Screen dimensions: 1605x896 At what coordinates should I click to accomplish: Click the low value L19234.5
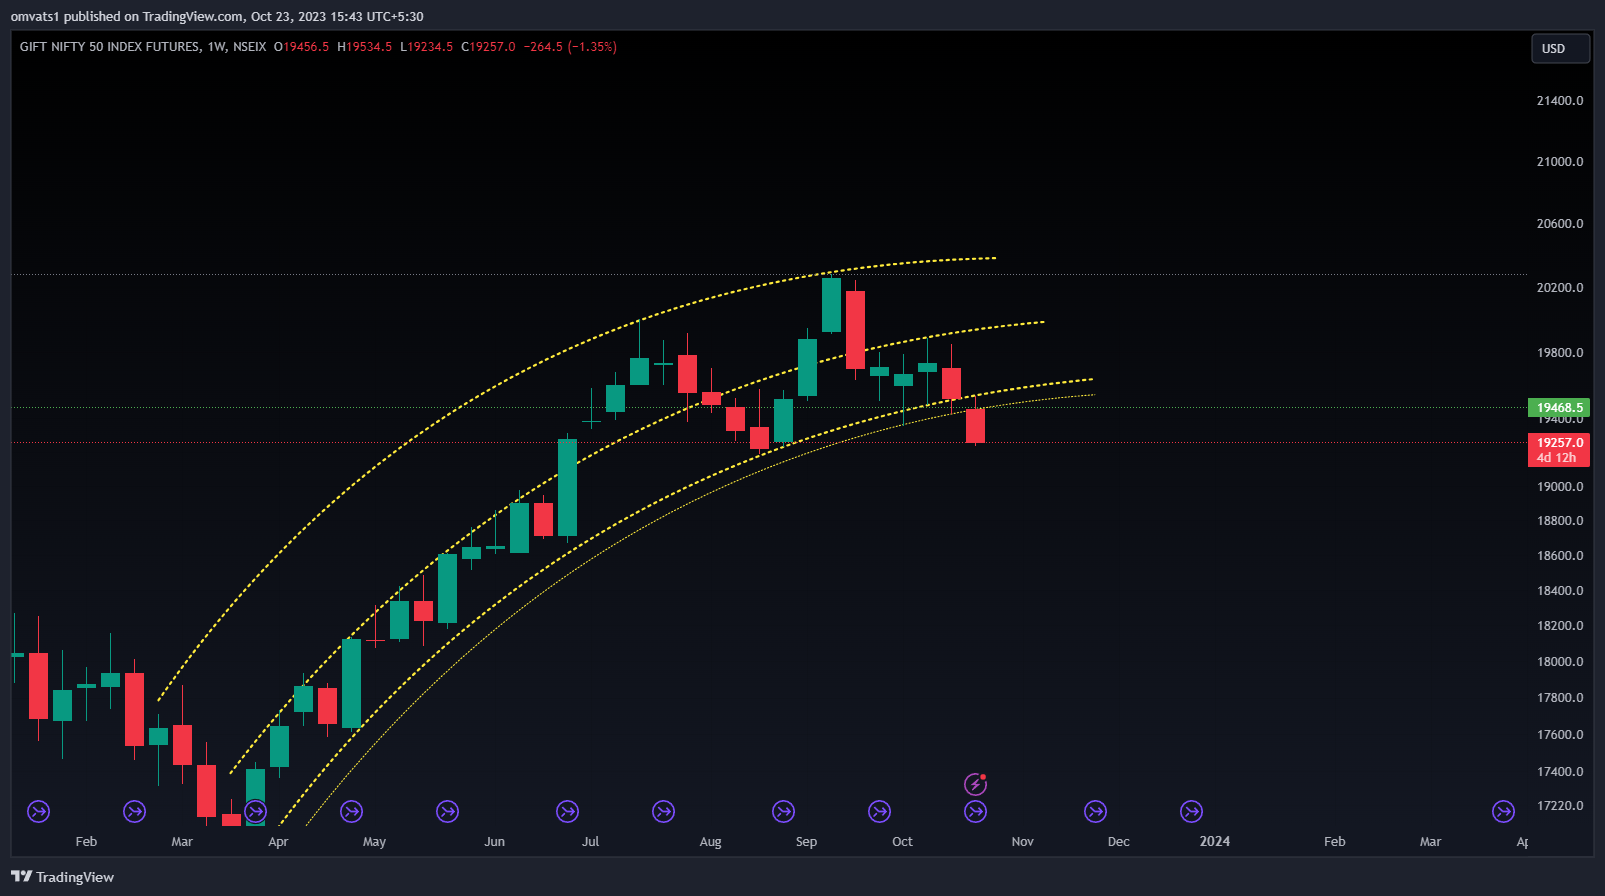pos(427,47)
